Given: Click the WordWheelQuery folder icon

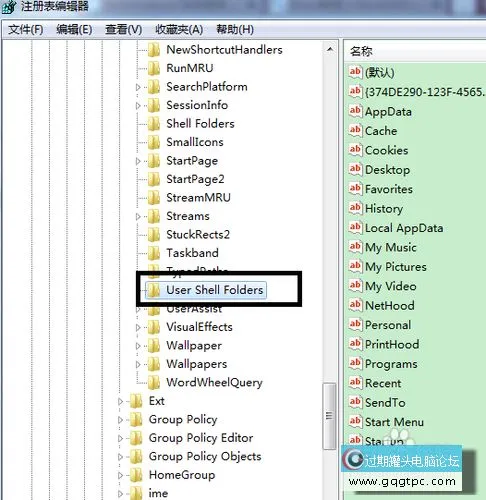Looking at the screenshot, I should click(x=154, y=383).
